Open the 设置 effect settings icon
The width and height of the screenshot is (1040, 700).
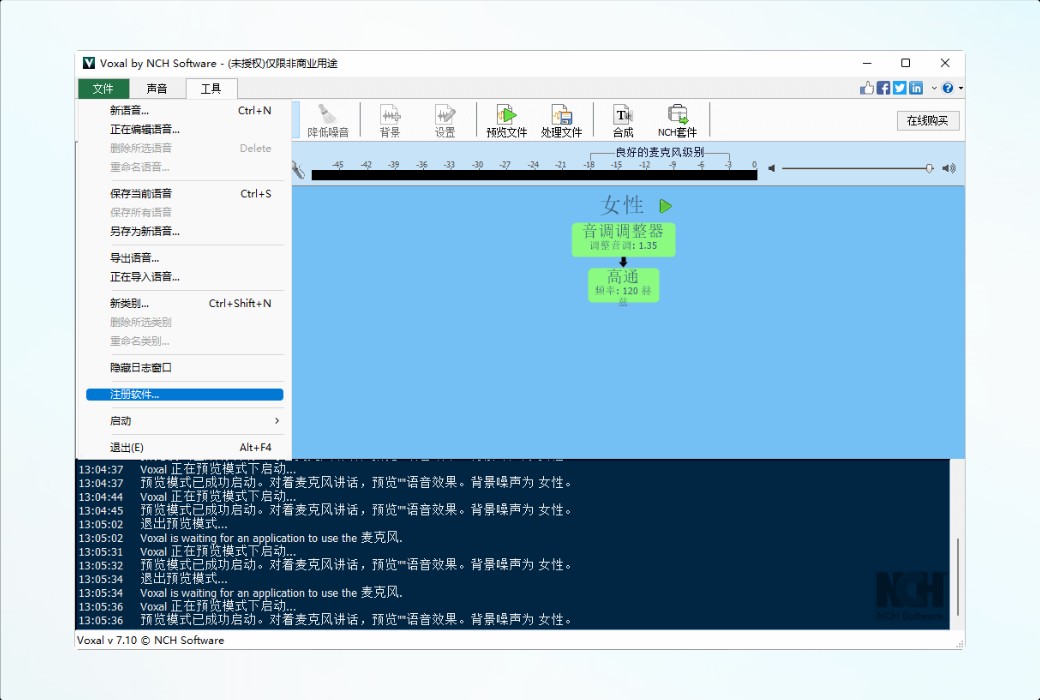point(445,121)
